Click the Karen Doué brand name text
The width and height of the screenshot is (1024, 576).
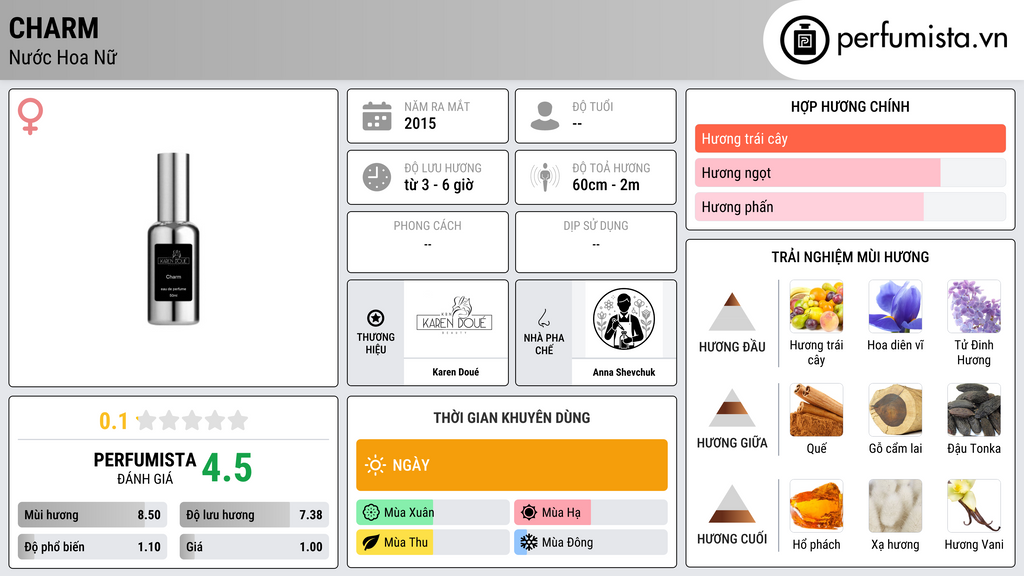click(455, 372)
